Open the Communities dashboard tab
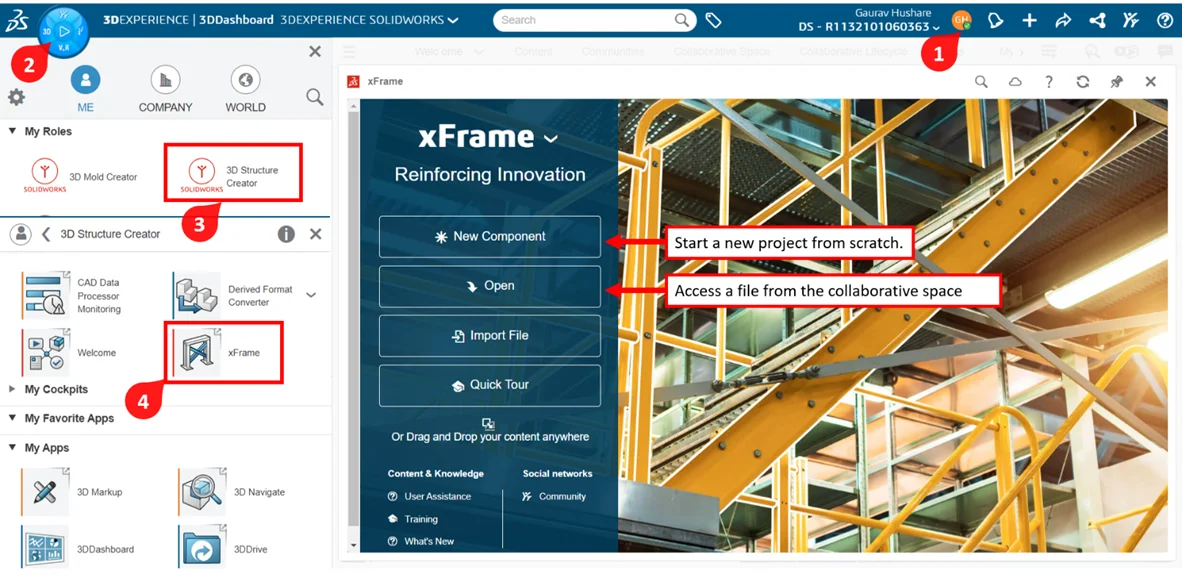Screen dimensions: 1182x581 613,52
